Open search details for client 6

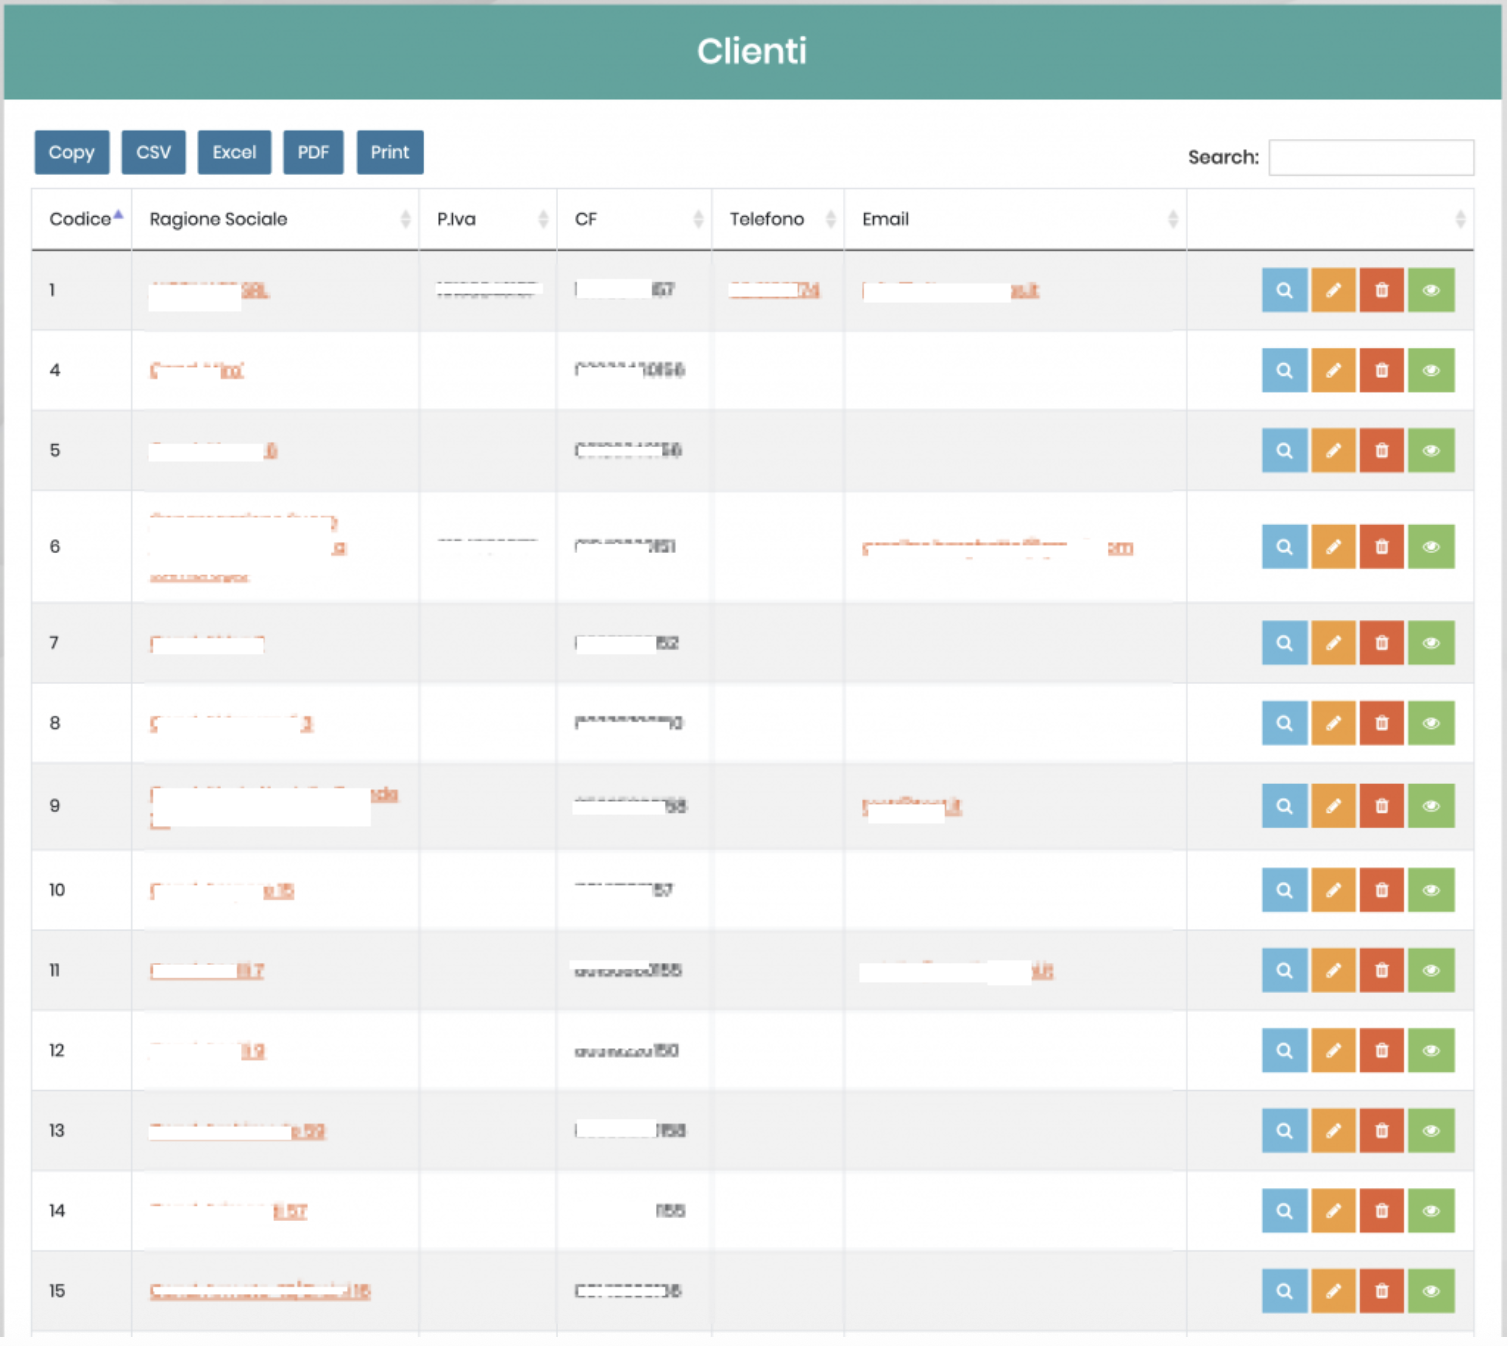tap(1284, 547)
